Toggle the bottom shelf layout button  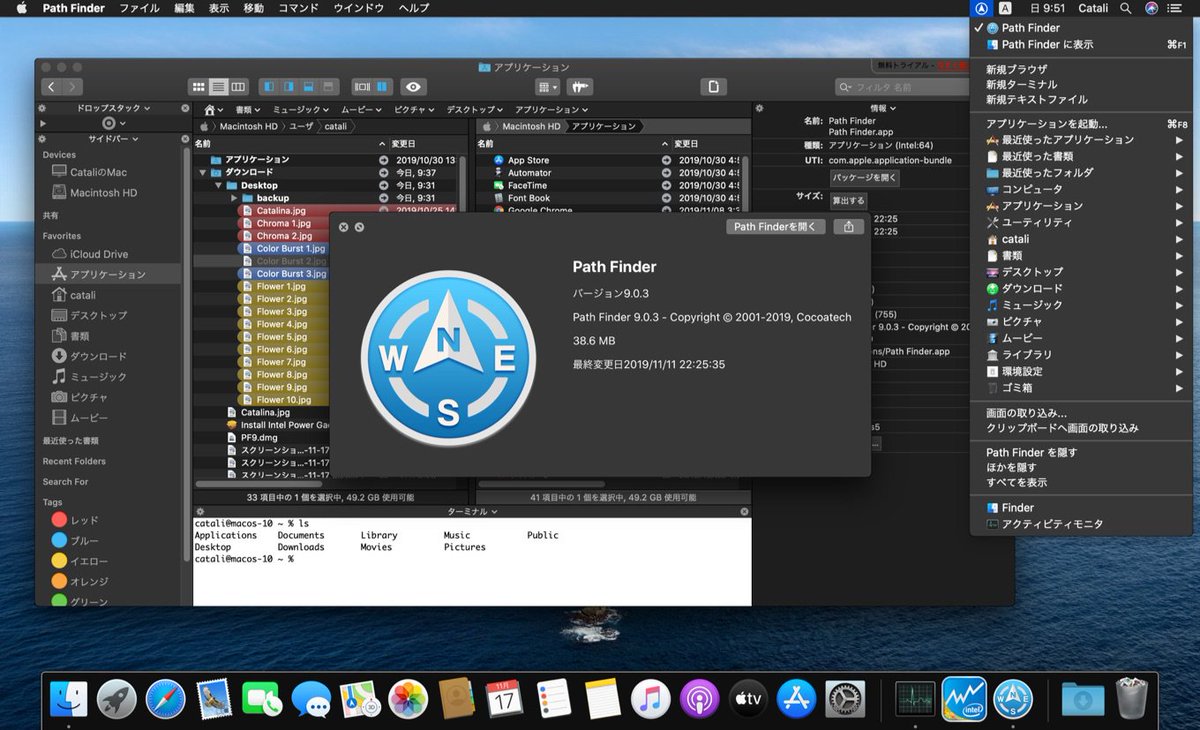point(309,87)
